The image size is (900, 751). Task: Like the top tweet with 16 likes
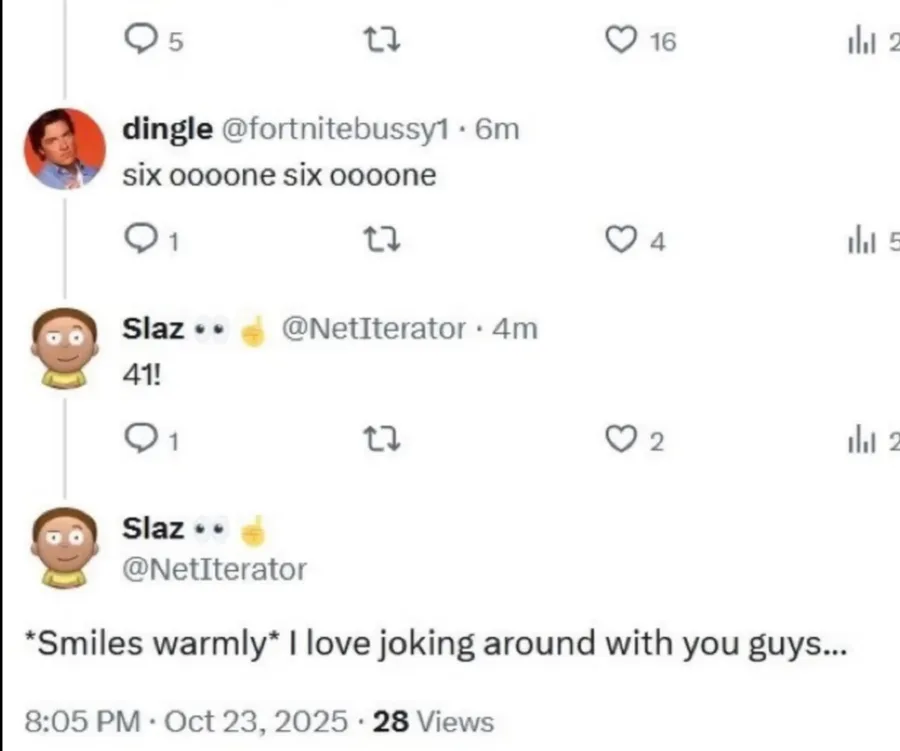[622, 40]
